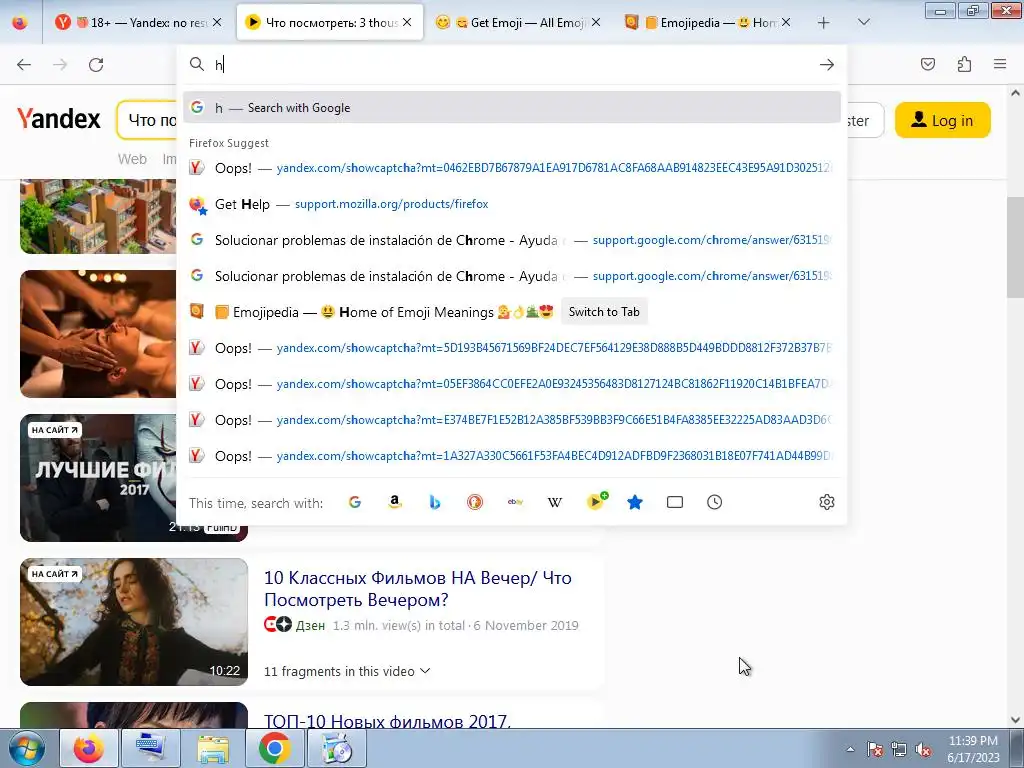
Task: Open search settings gear icon
Action: pos(827,502)
